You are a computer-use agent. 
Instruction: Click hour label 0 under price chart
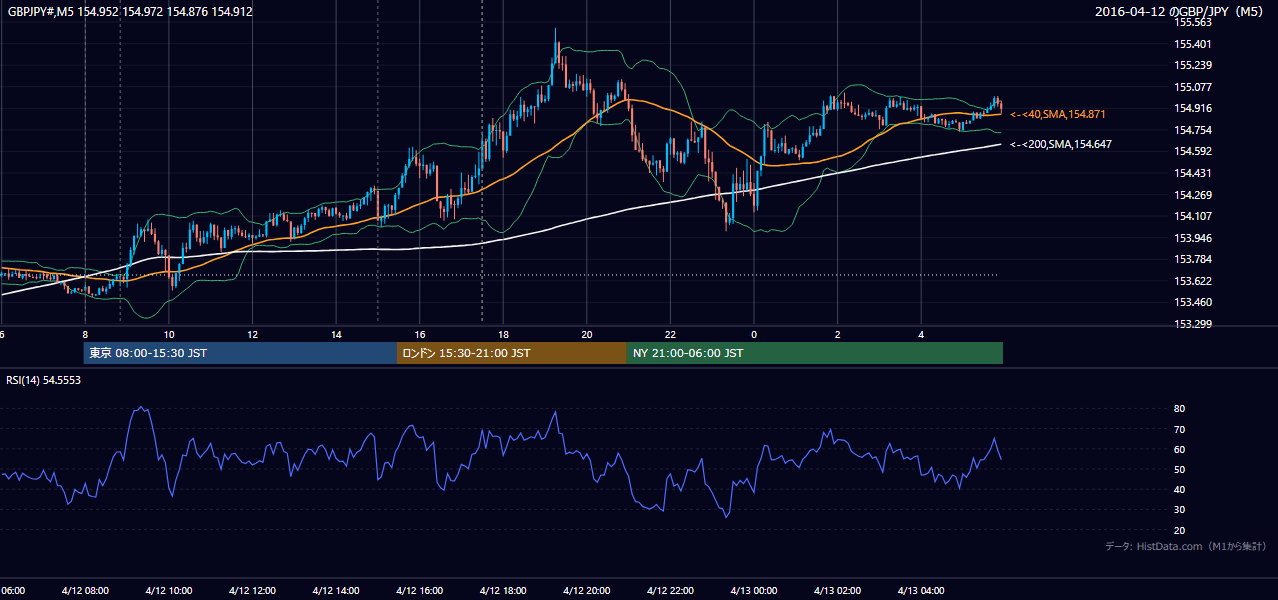[754, 335]
